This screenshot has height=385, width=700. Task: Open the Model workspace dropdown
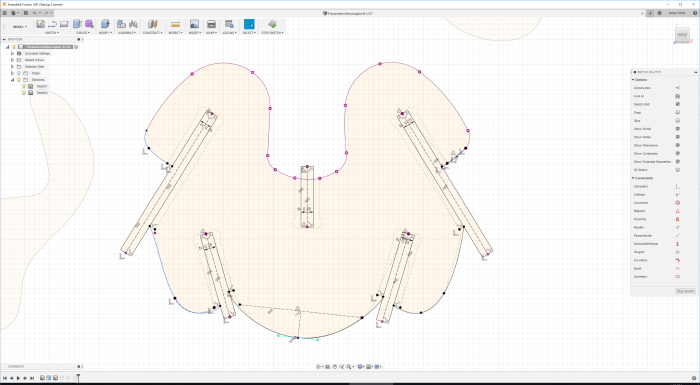[x=19, y=27]
